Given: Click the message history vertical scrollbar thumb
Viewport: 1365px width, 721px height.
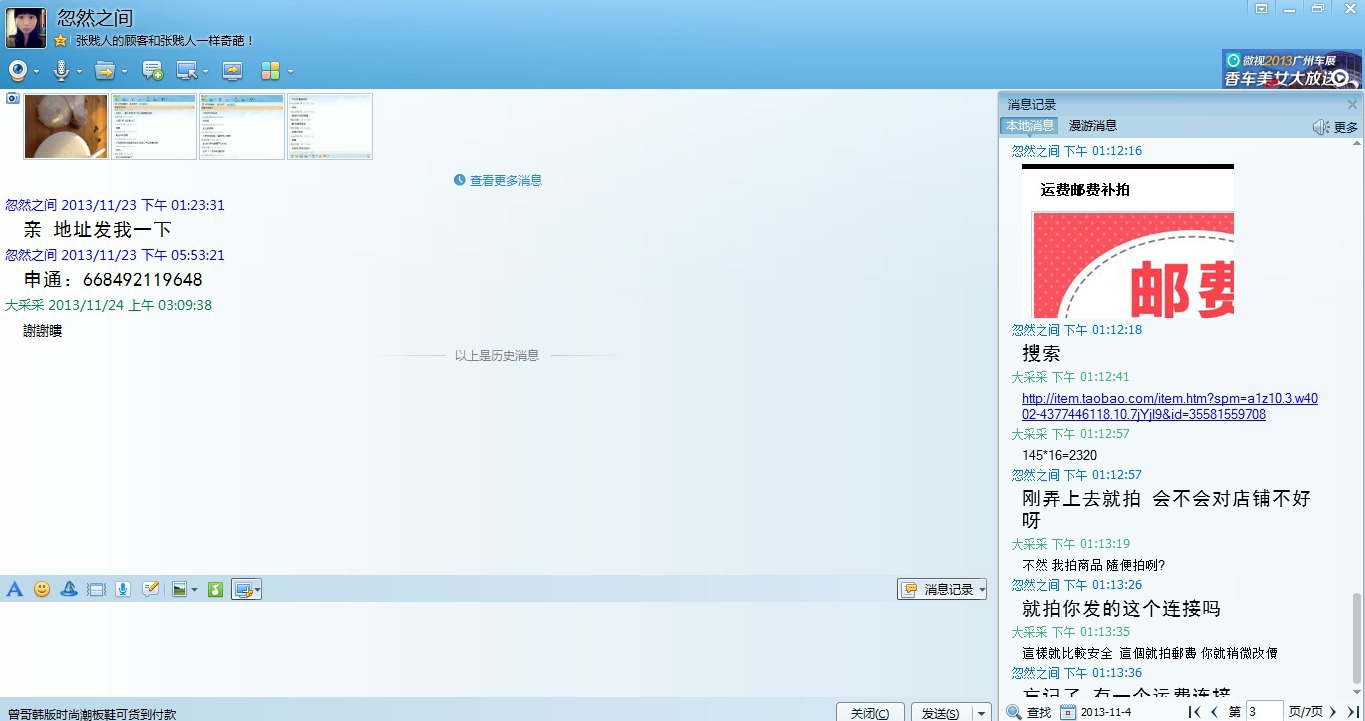Looking at the screenshot, I should coord(1357,640).
